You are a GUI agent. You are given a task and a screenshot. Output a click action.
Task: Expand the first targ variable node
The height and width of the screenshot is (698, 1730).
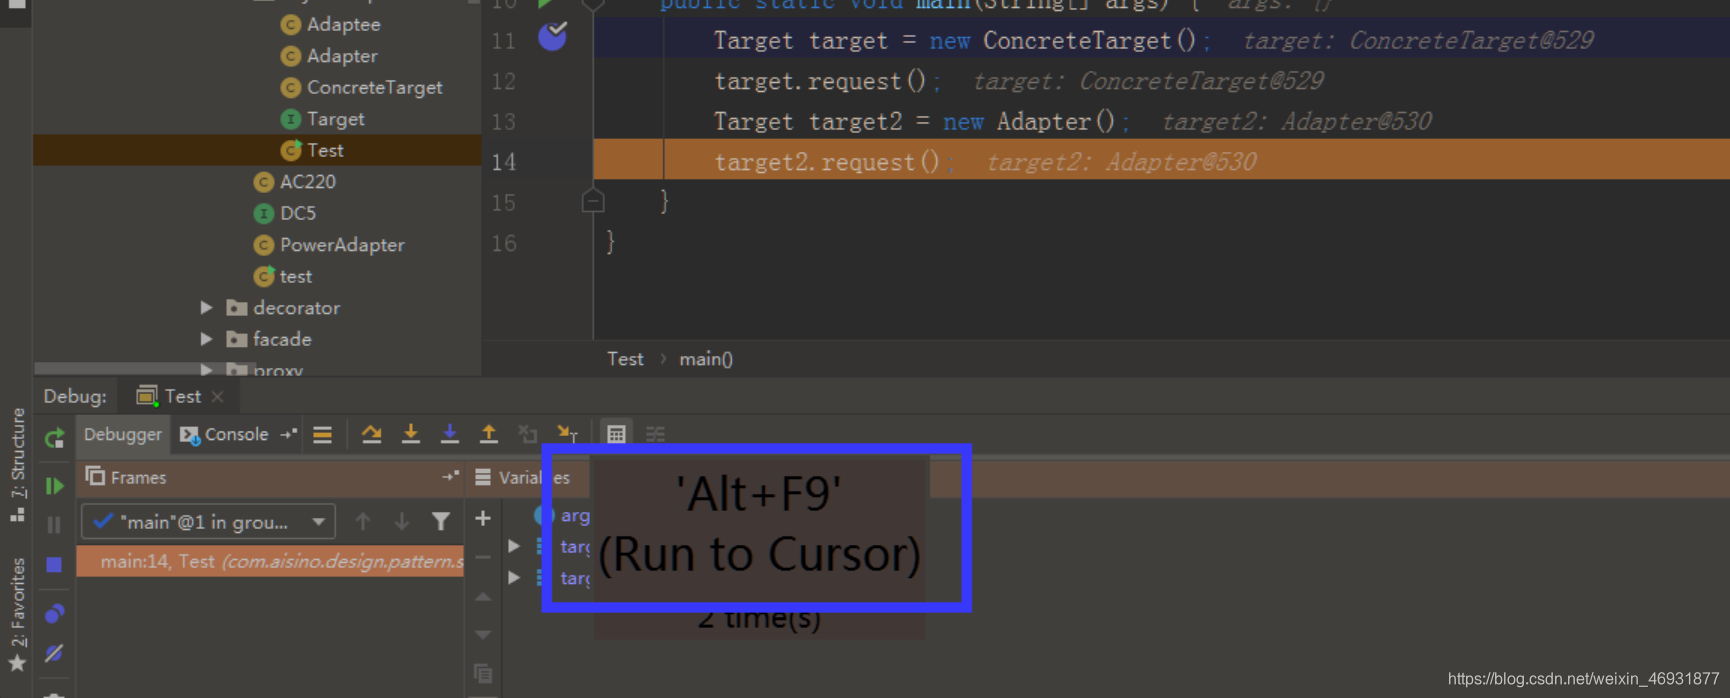(514, 546)
